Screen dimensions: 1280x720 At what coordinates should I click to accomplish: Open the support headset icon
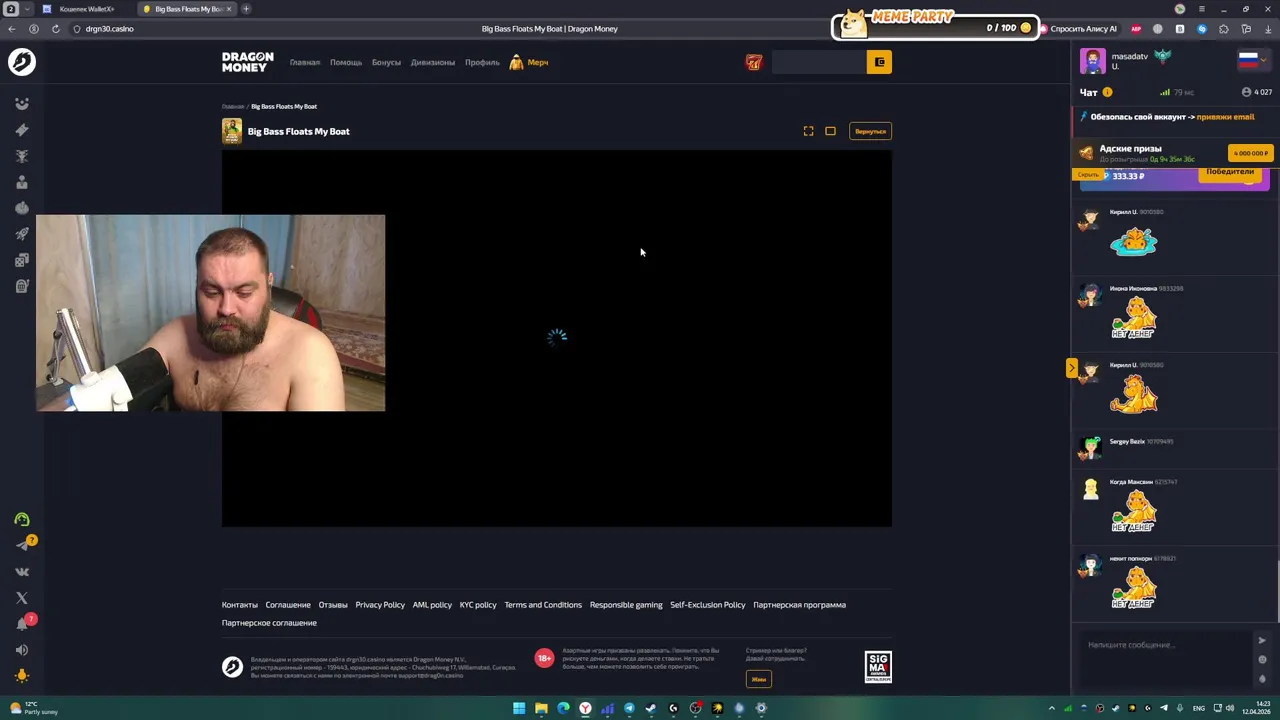[x=22, y=519]
